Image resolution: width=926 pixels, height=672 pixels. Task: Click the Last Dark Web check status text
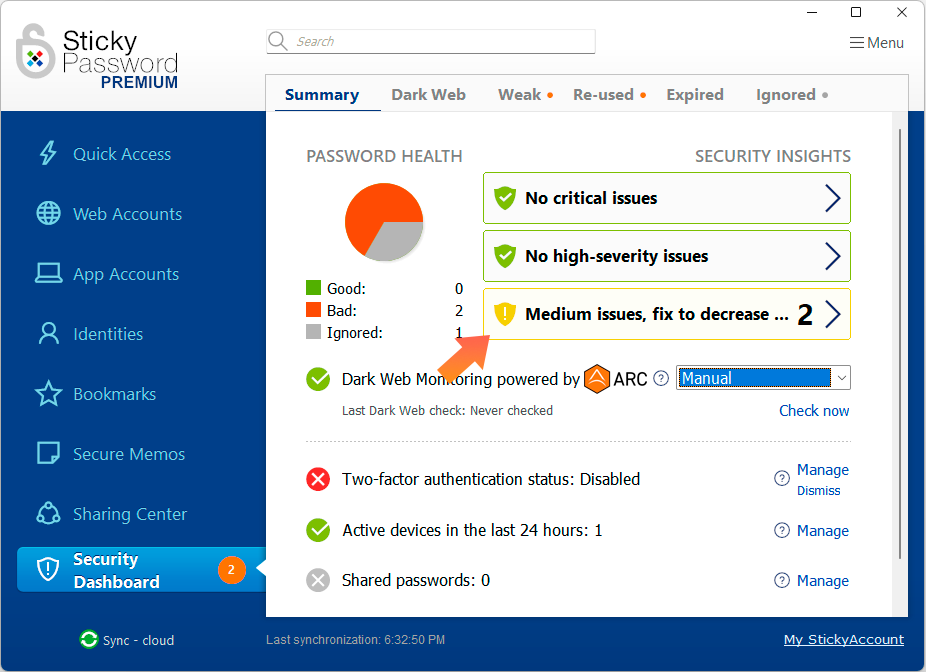[x=447, y=410]
